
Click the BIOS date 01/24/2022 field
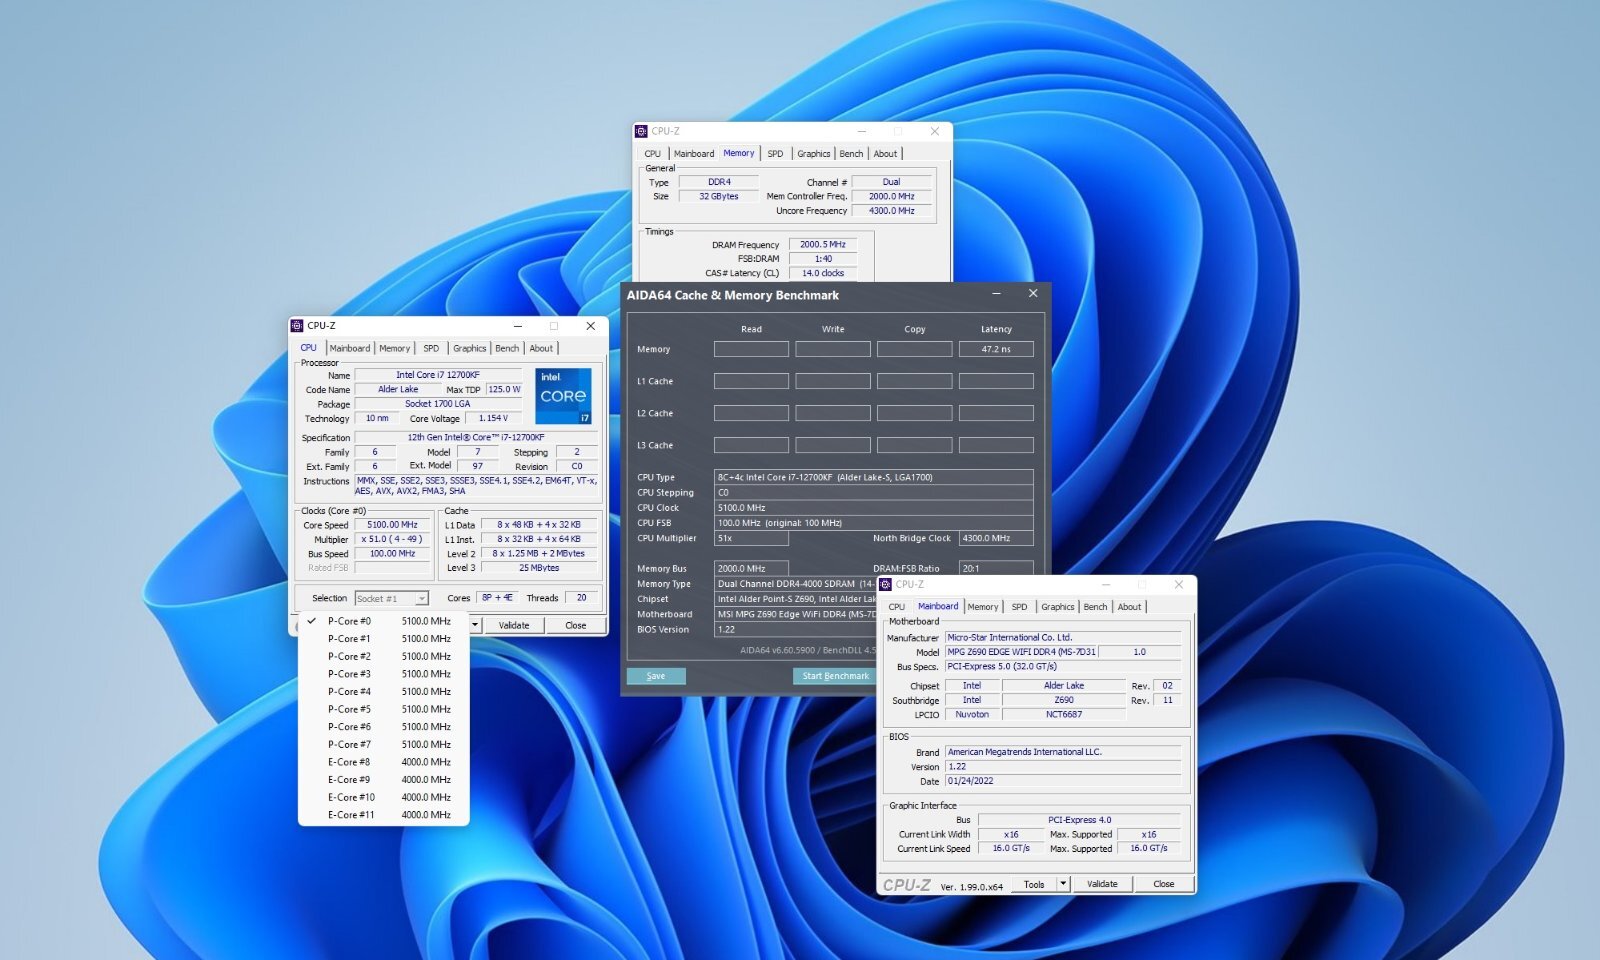pos(1063,781)
